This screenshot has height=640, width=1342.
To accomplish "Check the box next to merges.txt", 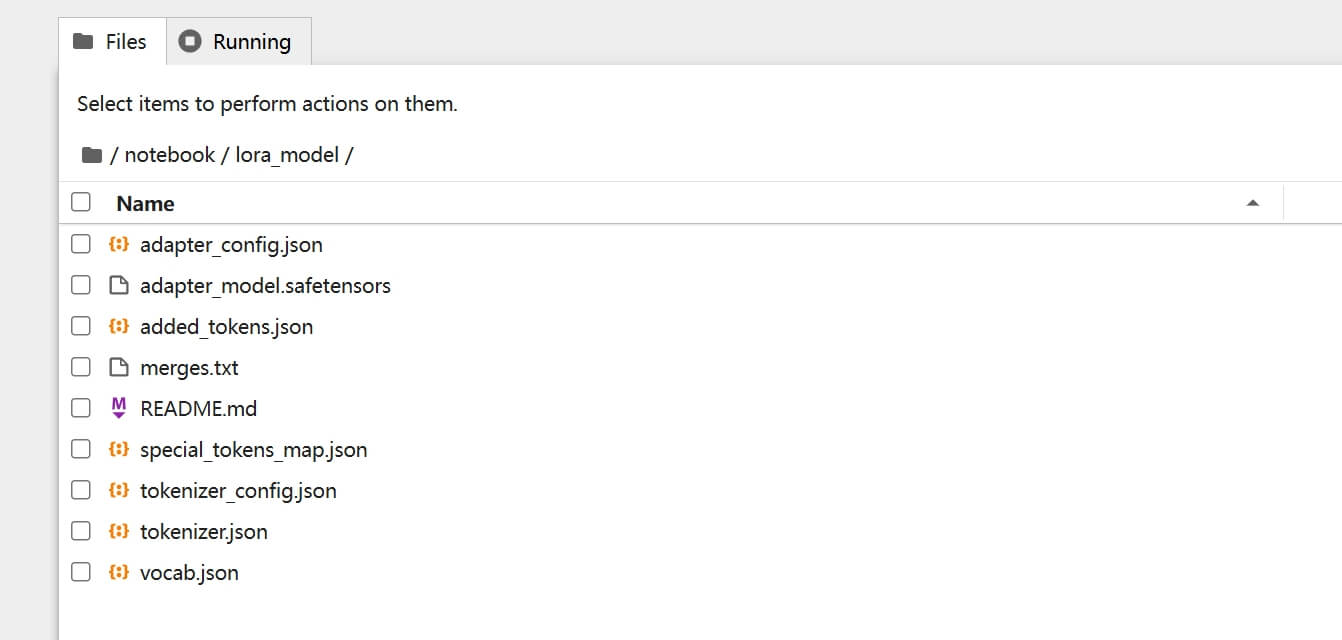I will (x=81, y=367).
